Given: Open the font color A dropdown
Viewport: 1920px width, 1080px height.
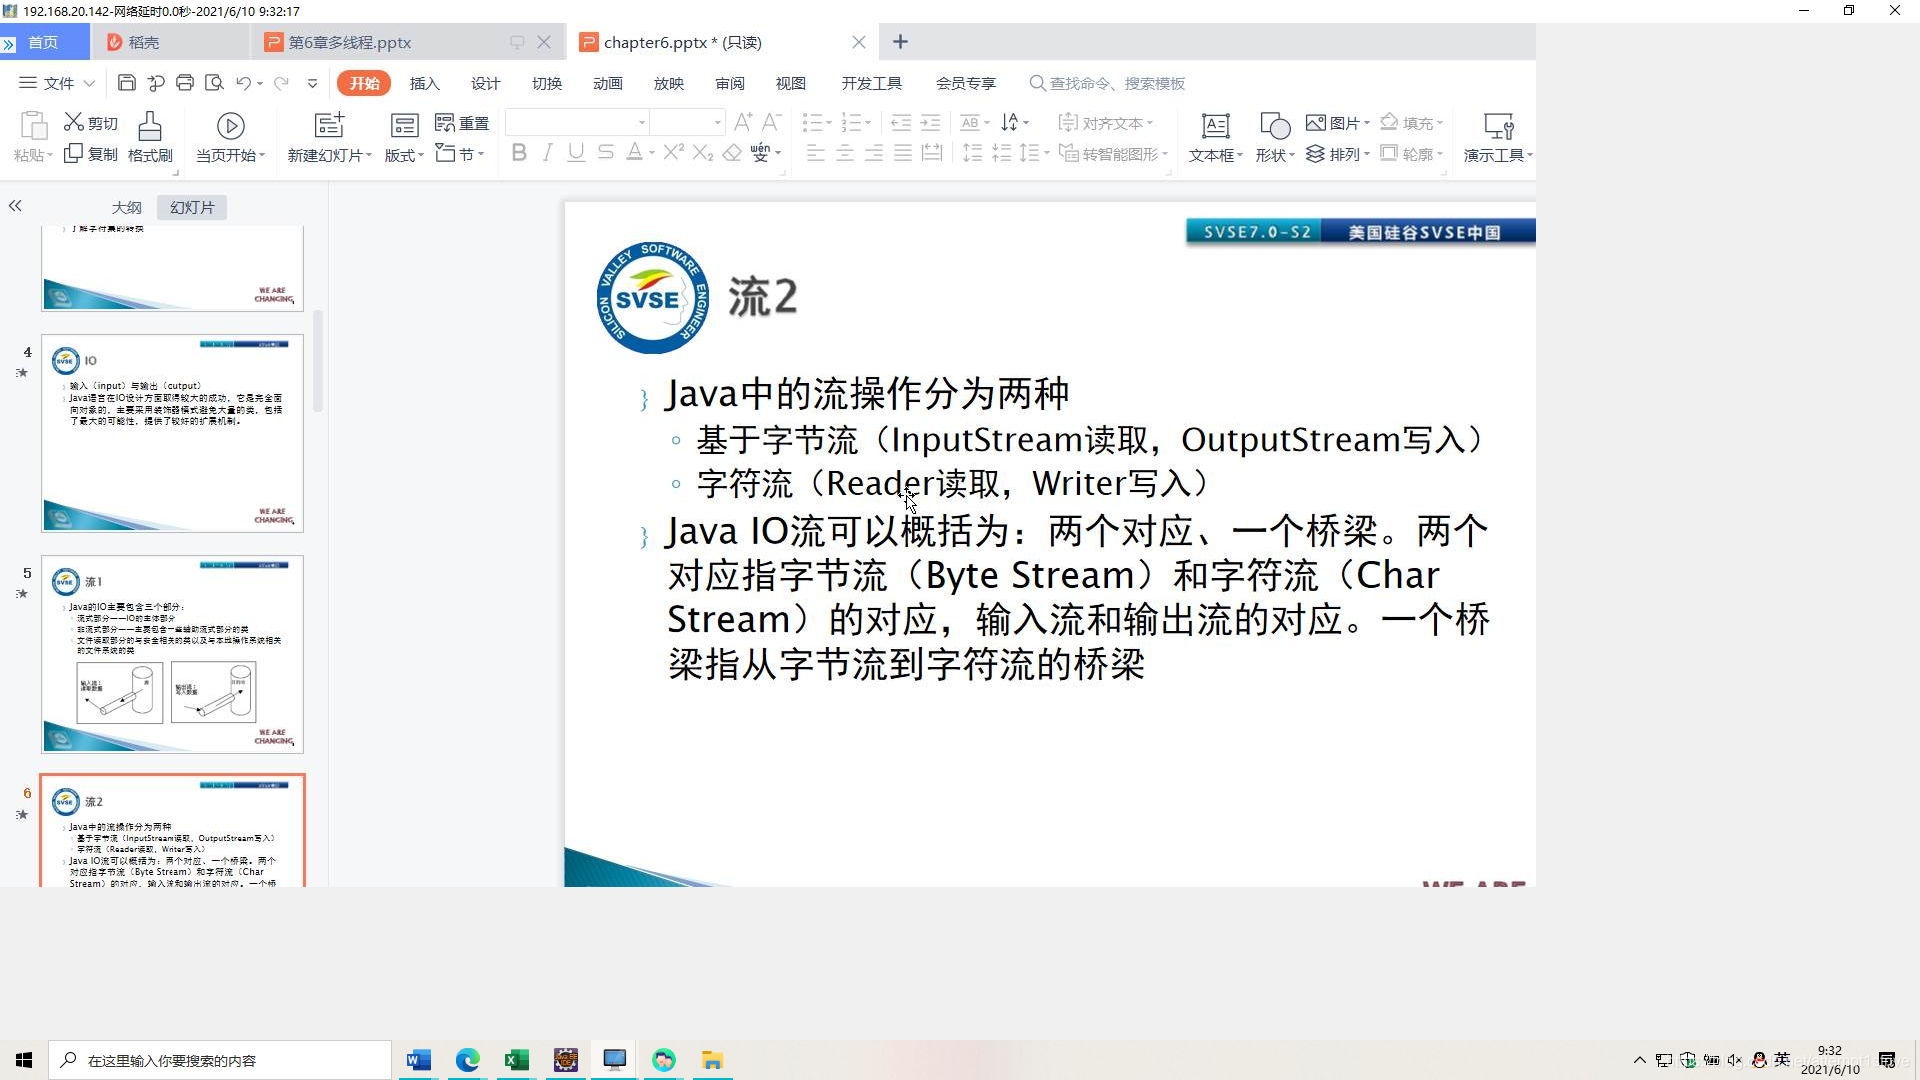Looking at the screenshot, I should [651, 153].
